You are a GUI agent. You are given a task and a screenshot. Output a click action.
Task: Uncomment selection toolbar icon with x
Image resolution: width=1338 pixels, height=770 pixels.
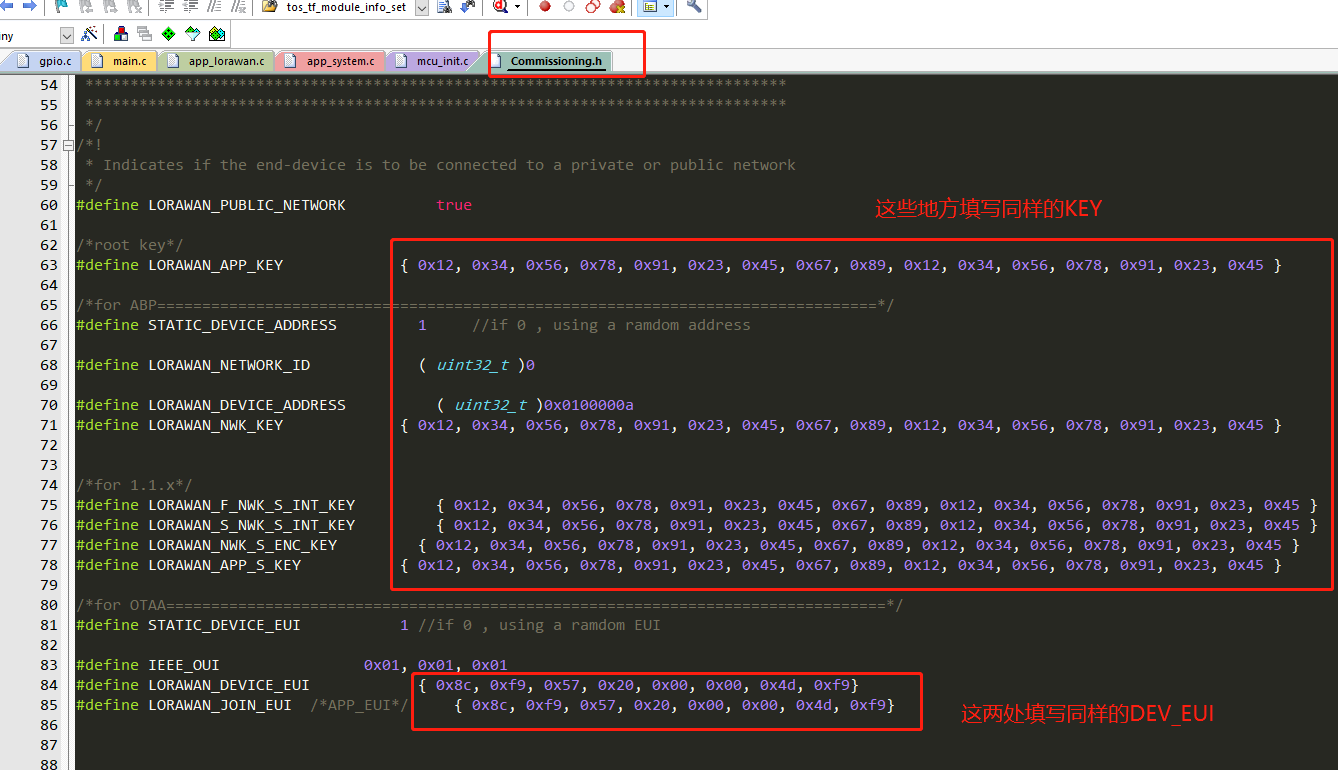point(238,6)
